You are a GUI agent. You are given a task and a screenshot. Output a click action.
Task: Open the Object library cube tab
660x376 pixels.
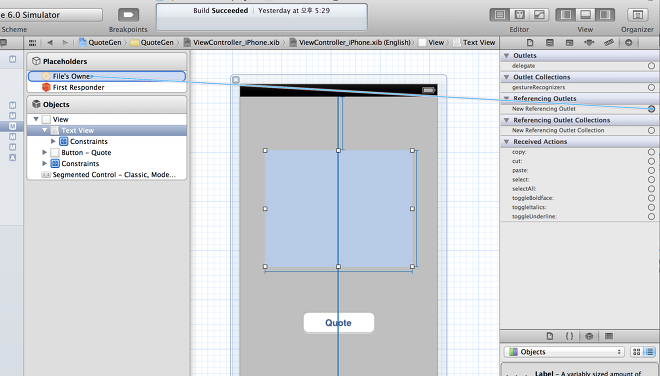point(589,336)
